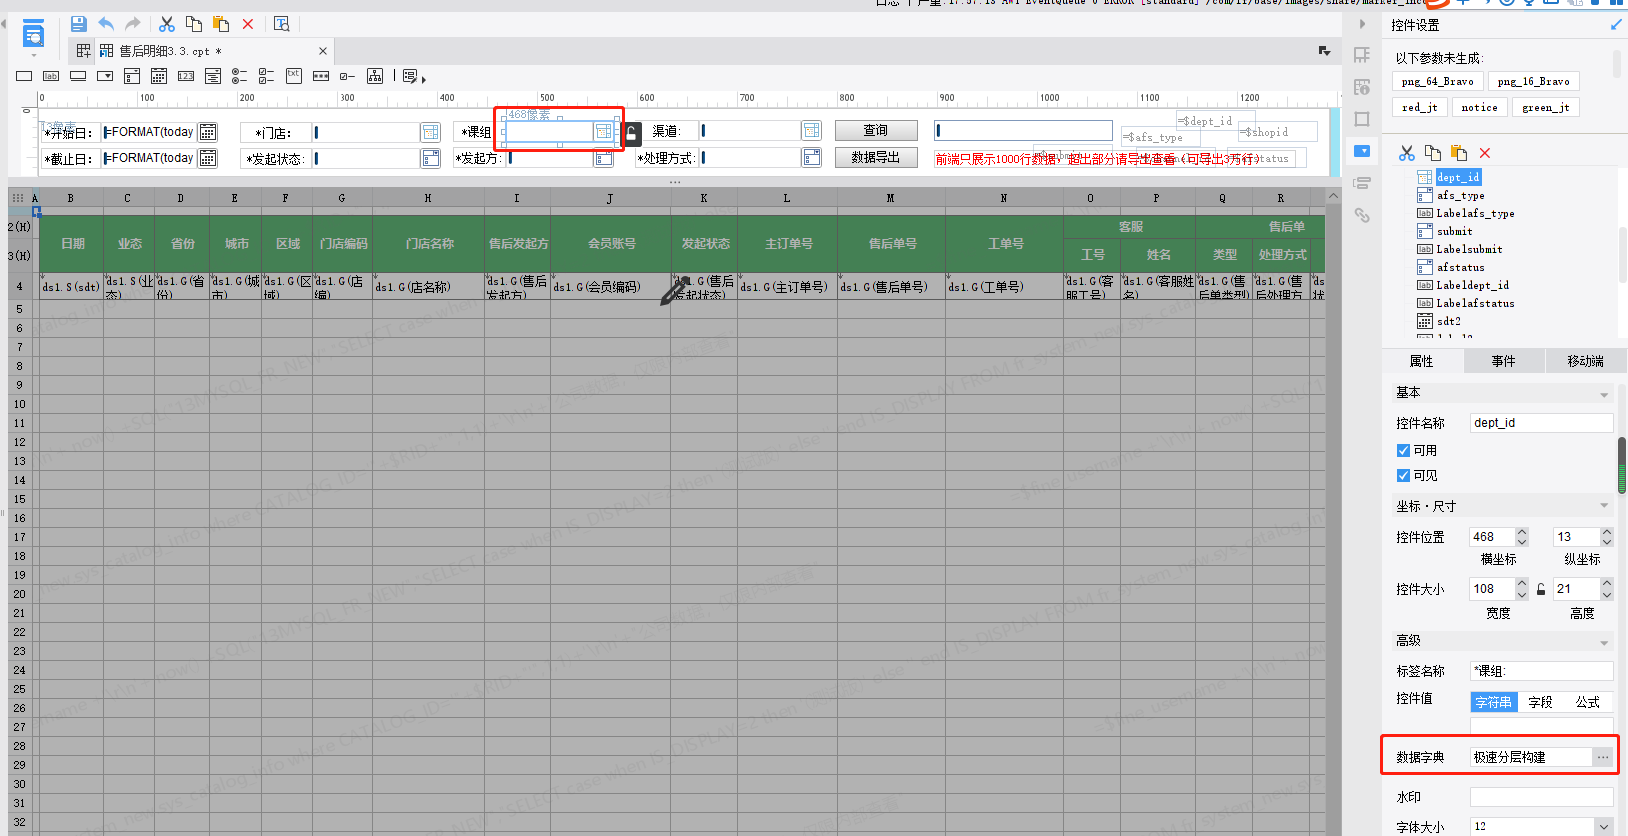Delete widget with red X in control pane
Image resolution: width=1628 pixels, height=836 pixels.
coord(1485,153)
